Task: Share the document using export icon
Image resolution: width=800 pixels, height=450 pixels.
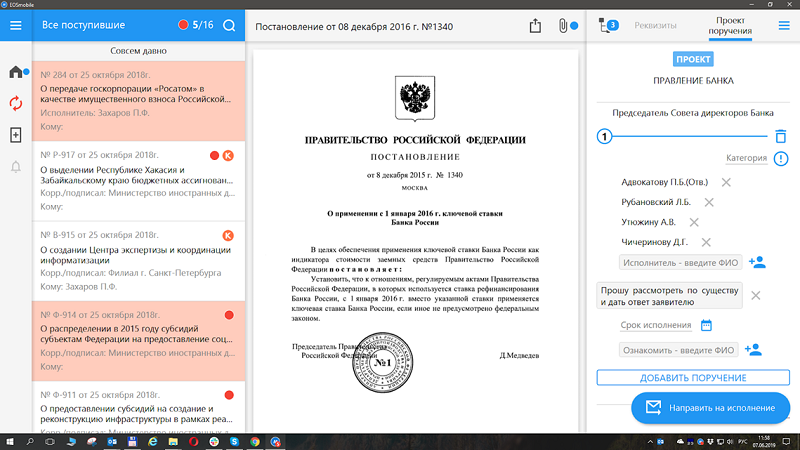Action: [x=535, y=26]
